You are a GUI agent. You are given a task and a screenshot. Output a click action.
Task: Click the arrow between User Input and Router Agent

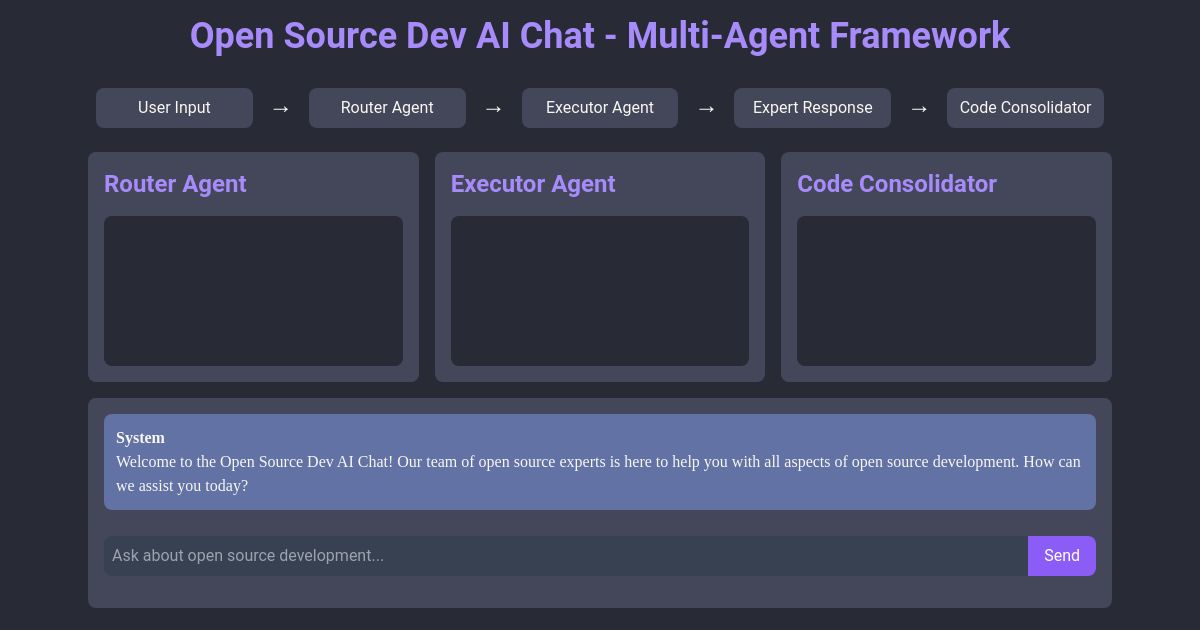[x=281, y=108]
